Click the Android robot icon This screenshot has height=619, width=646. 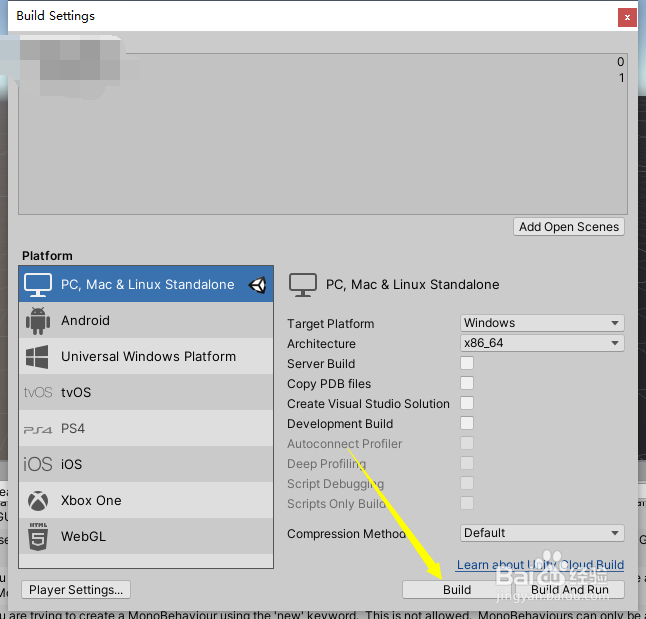pos(38,321)
